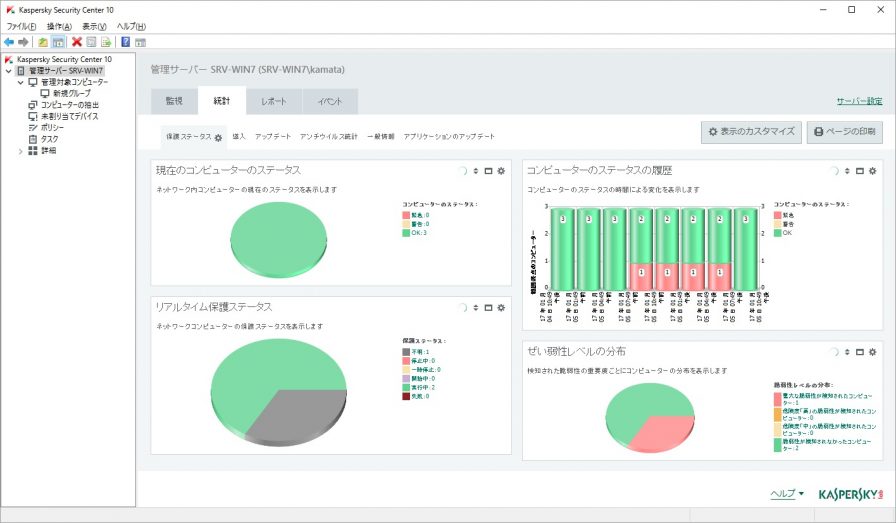Select the 一般情報 statistics page
This screenshot has width=896, height=523.
click(381, 137)
